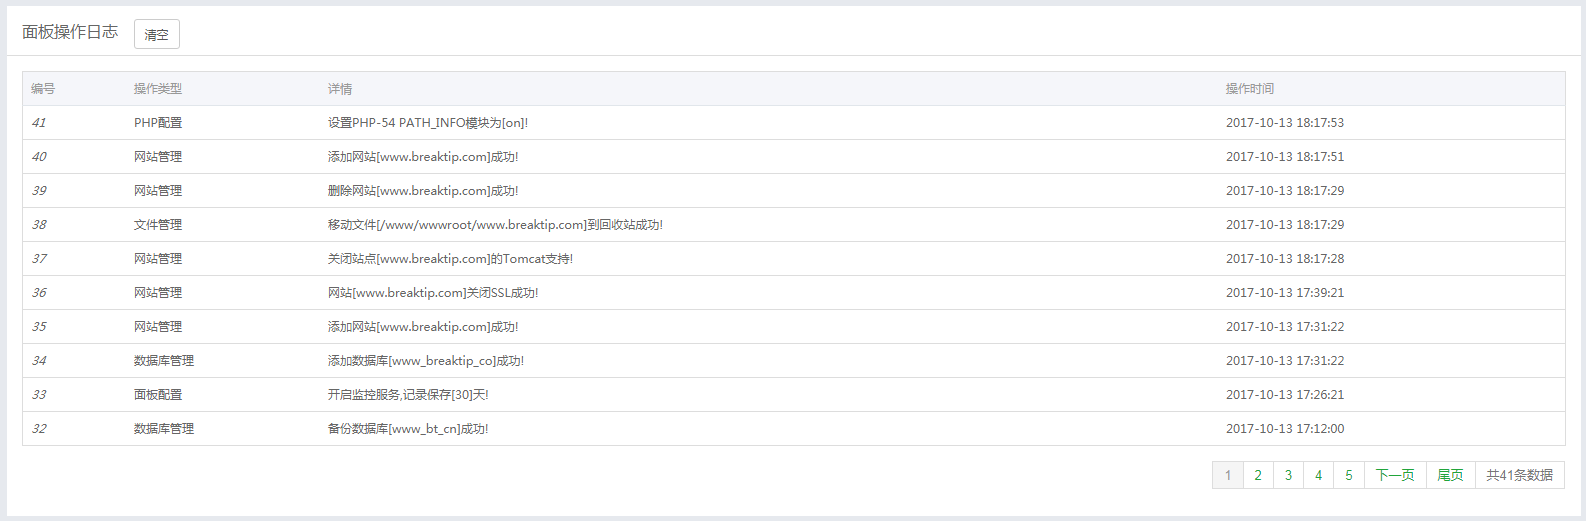Image resolution: width=1586 pixels, height=521 pixels.
Task: Open page 3 in pagination
Action: [1288, 475]
